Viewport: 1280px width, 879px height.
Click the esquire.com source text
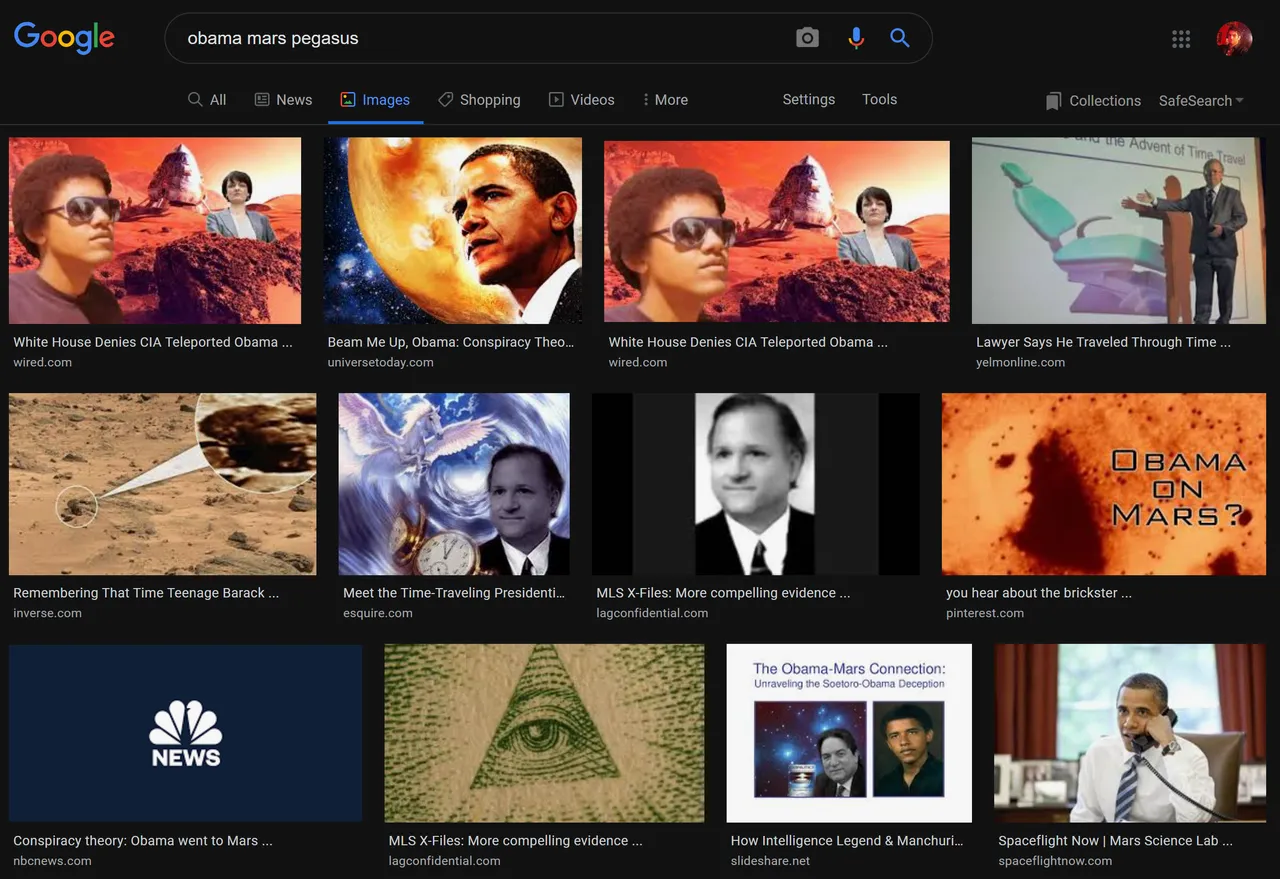[x=378, y=614]
